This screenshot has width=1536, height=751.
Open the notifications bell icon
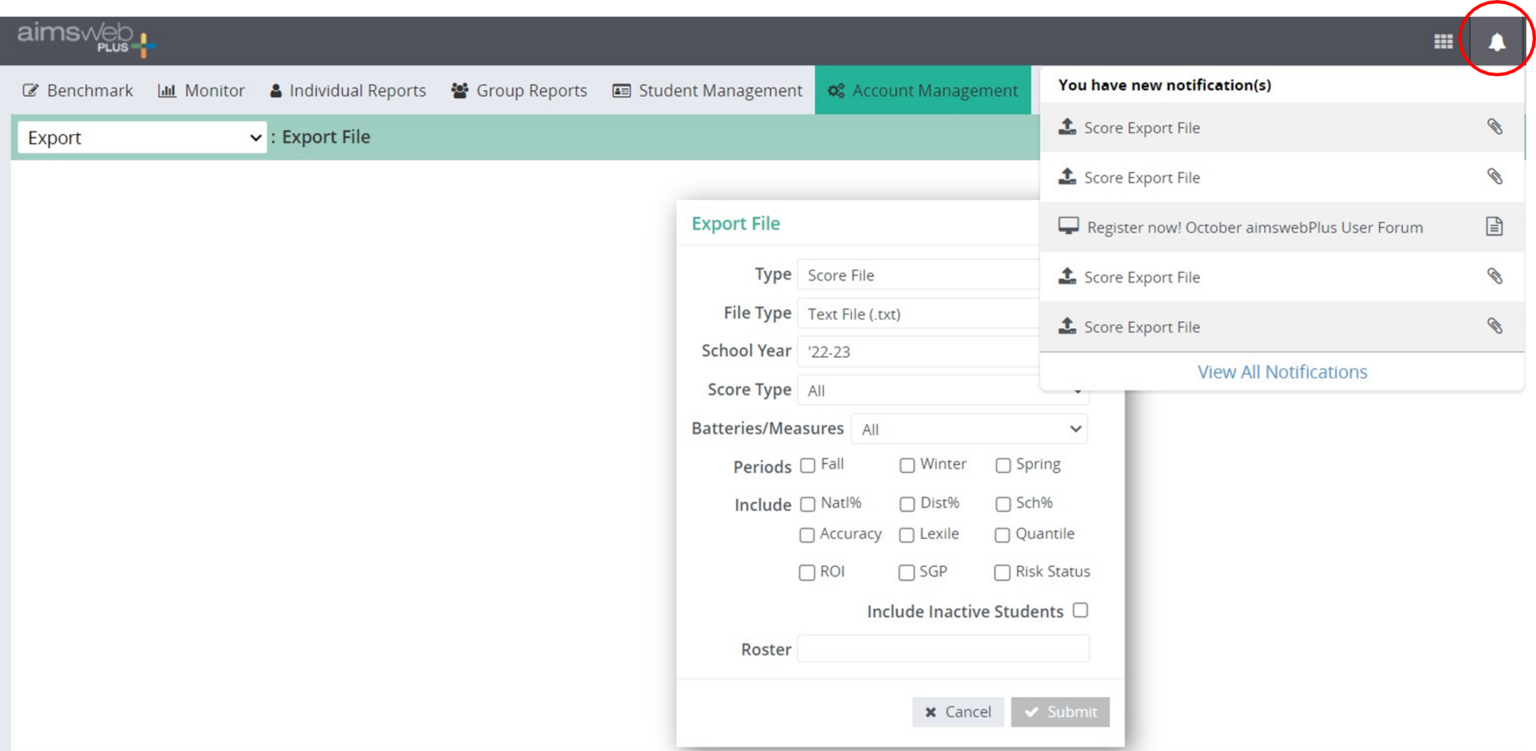(1496, 42)
